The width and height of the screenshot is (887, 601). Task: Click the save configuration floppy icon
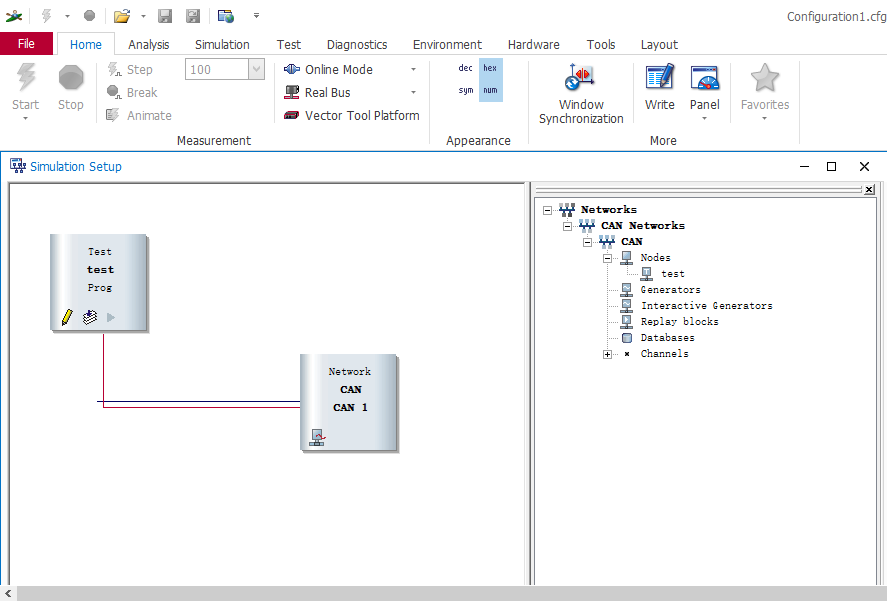165,16
